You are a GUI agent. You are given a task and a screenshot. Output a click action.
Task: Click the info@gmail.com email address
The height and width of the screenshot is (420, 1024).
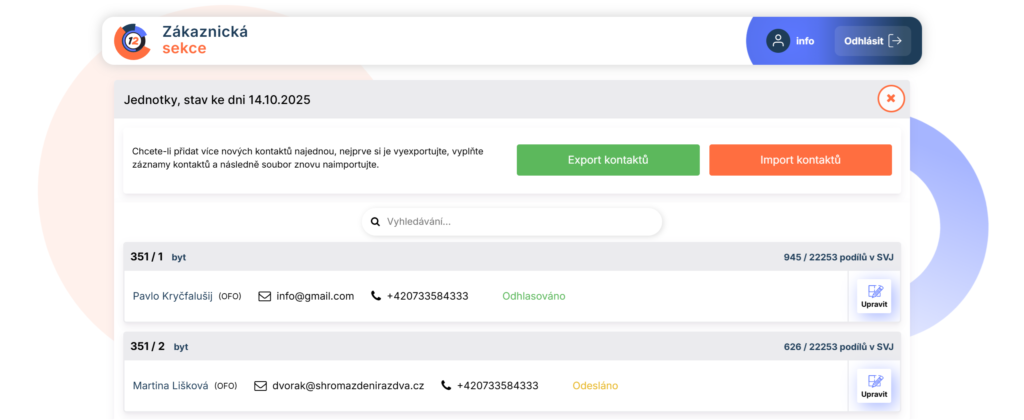[x=315, y=296]
